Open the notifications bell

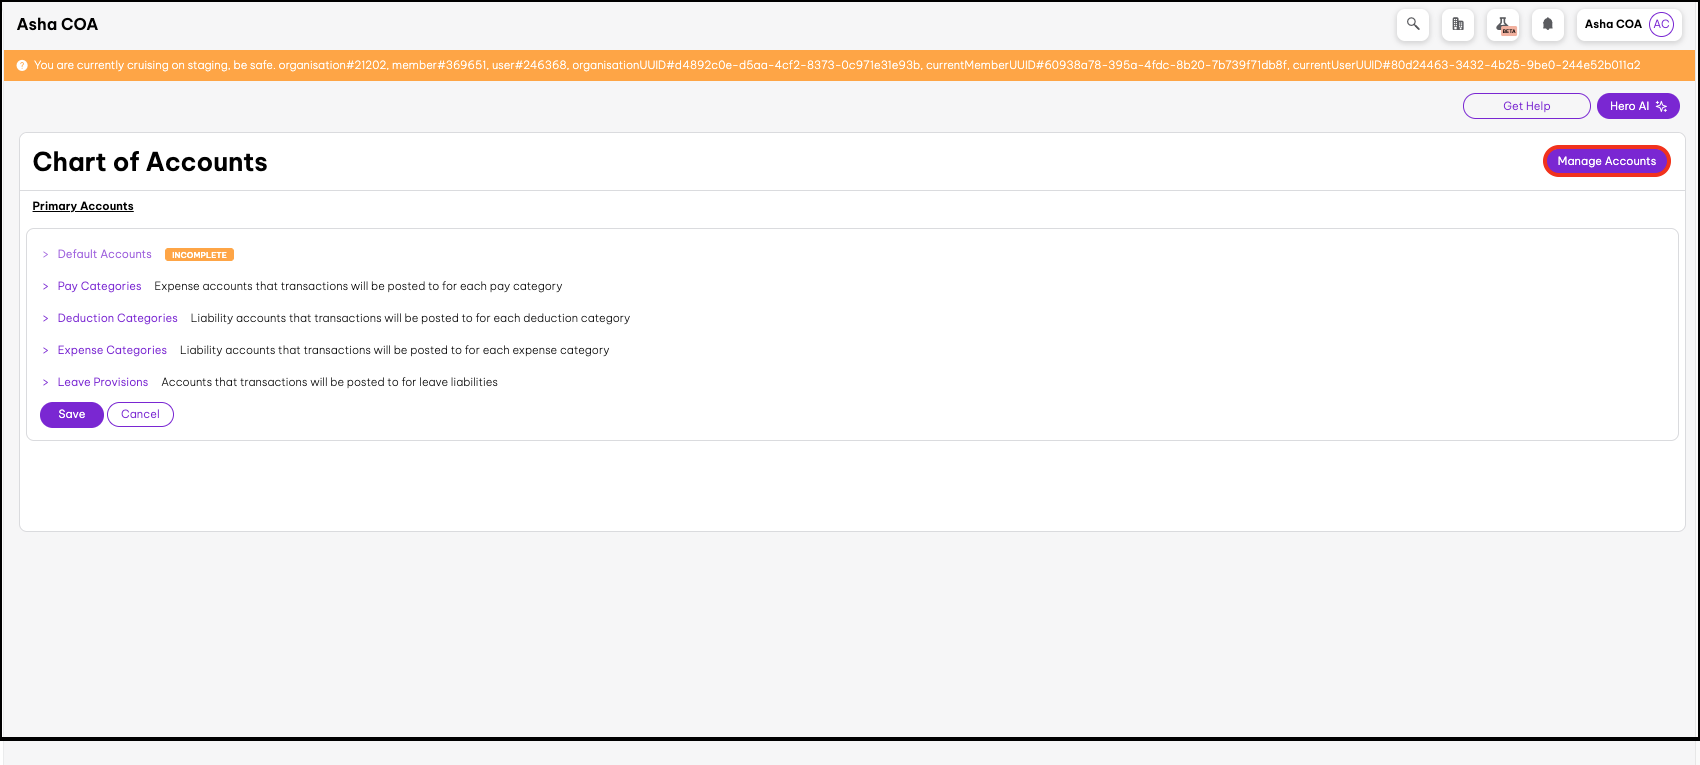[x=1547, y=24]
